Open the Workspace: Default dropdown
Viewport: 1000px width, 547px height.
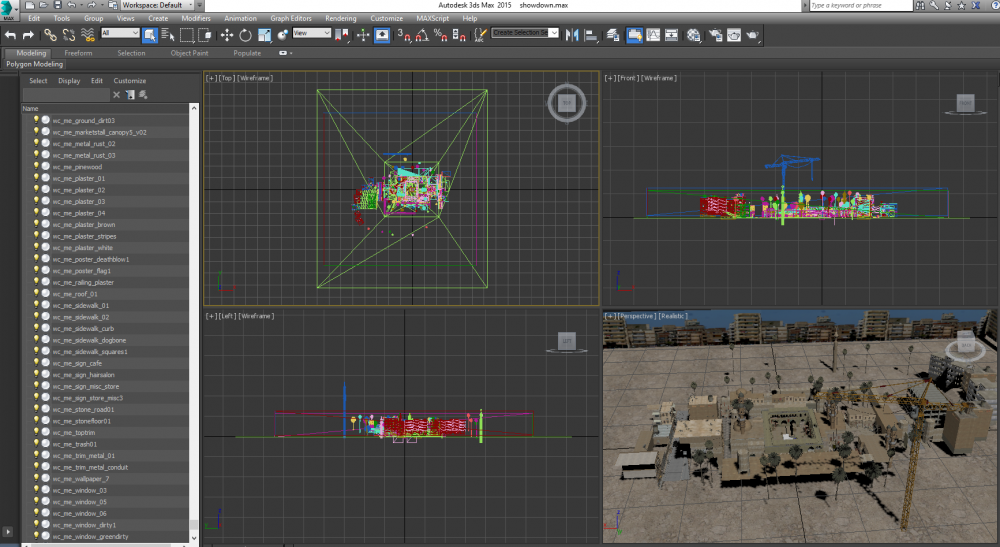[160, 5]
